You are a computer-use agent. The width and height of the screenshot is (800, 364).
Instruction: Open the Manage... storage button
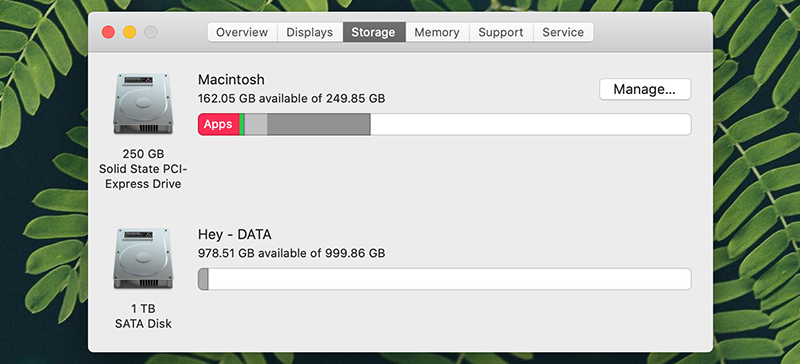coord(645,89)
